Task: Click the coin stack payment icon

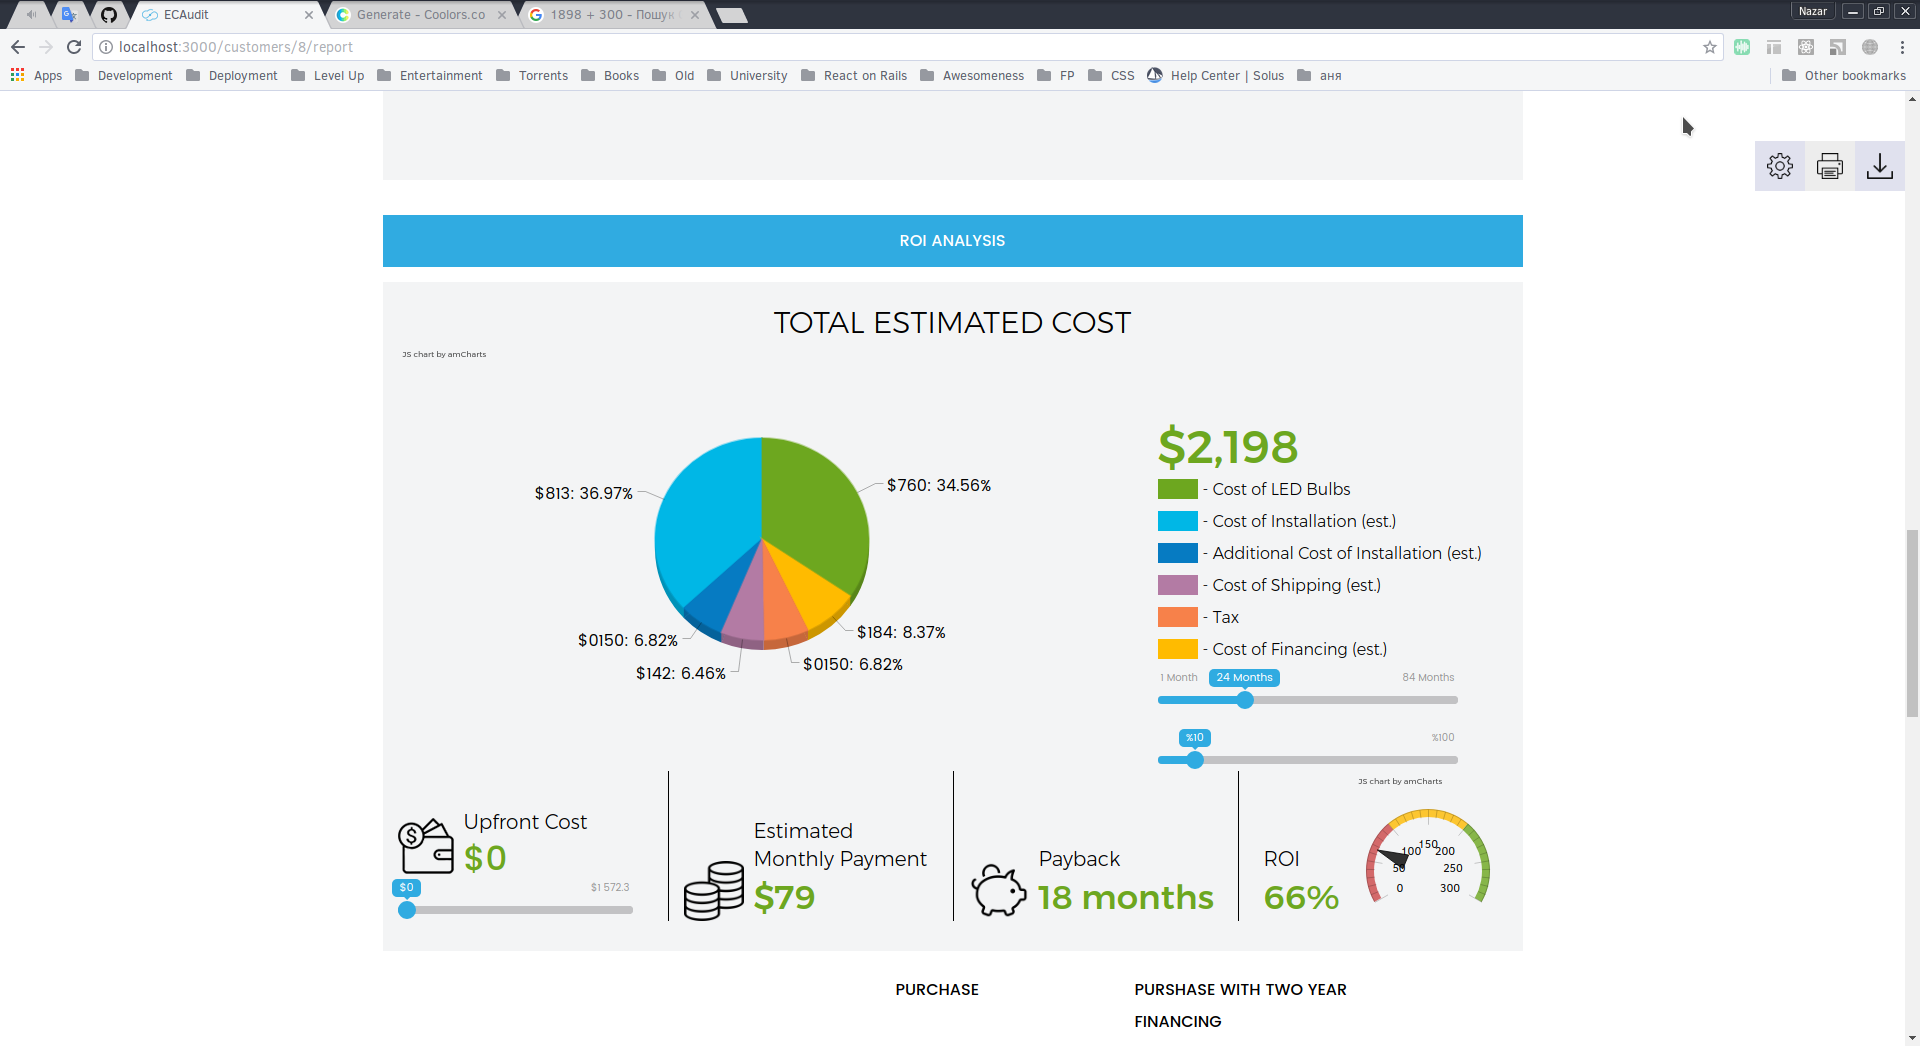Action: [714, 890]
